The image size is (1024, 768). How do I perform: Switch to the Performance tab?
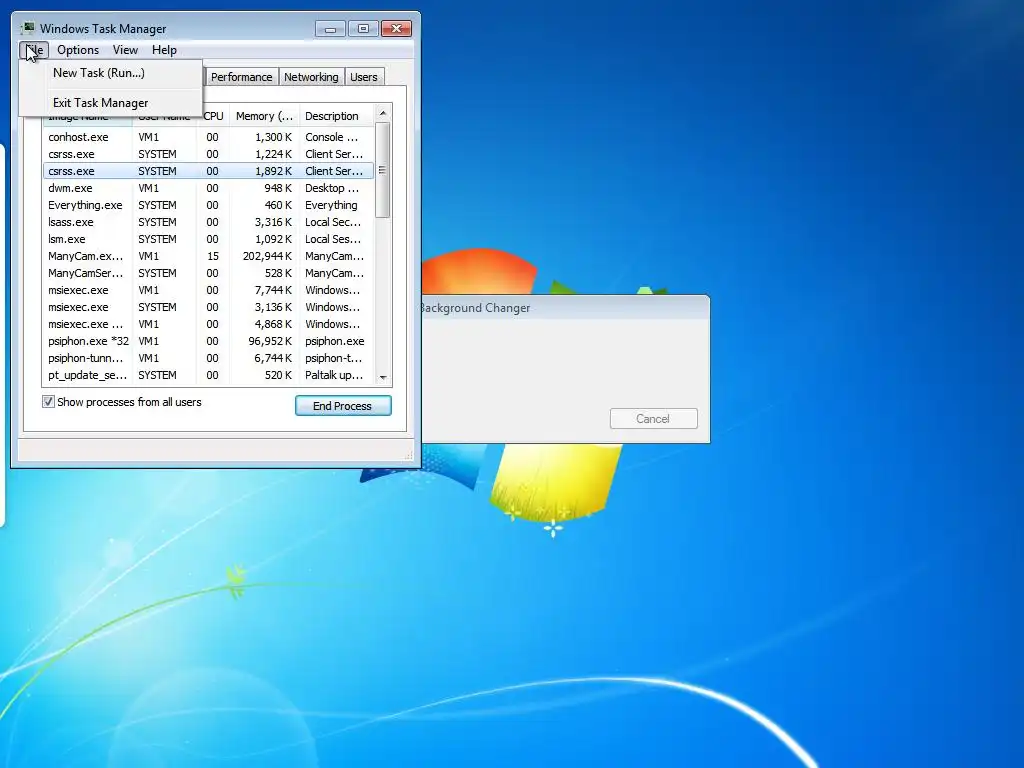[x=241, y=77]
